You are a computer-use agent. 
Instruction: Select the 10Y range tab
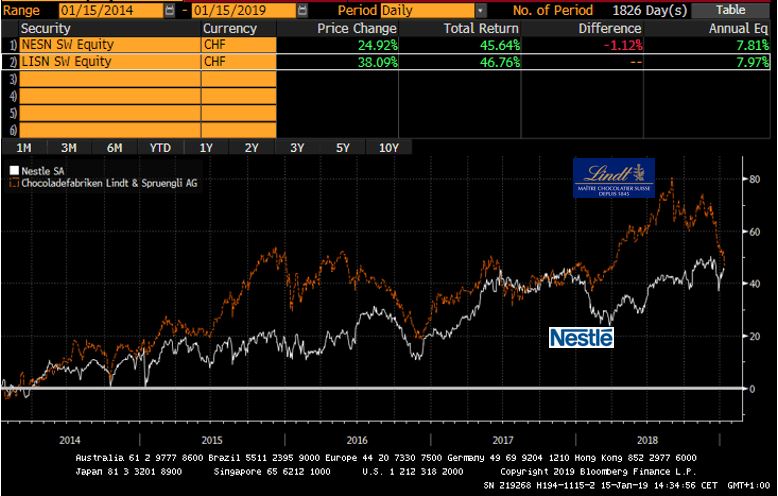(x=389, y=148)
